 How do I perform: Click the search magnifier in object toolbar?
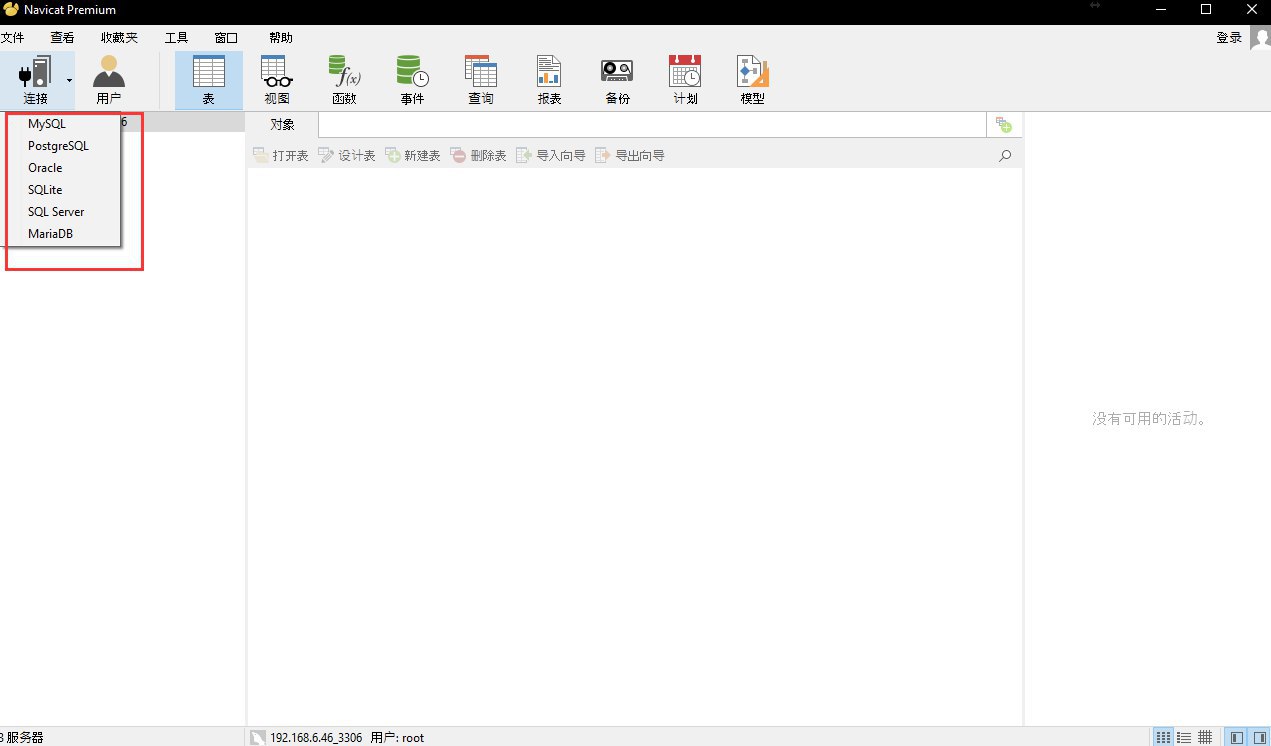click(1005, 156)
